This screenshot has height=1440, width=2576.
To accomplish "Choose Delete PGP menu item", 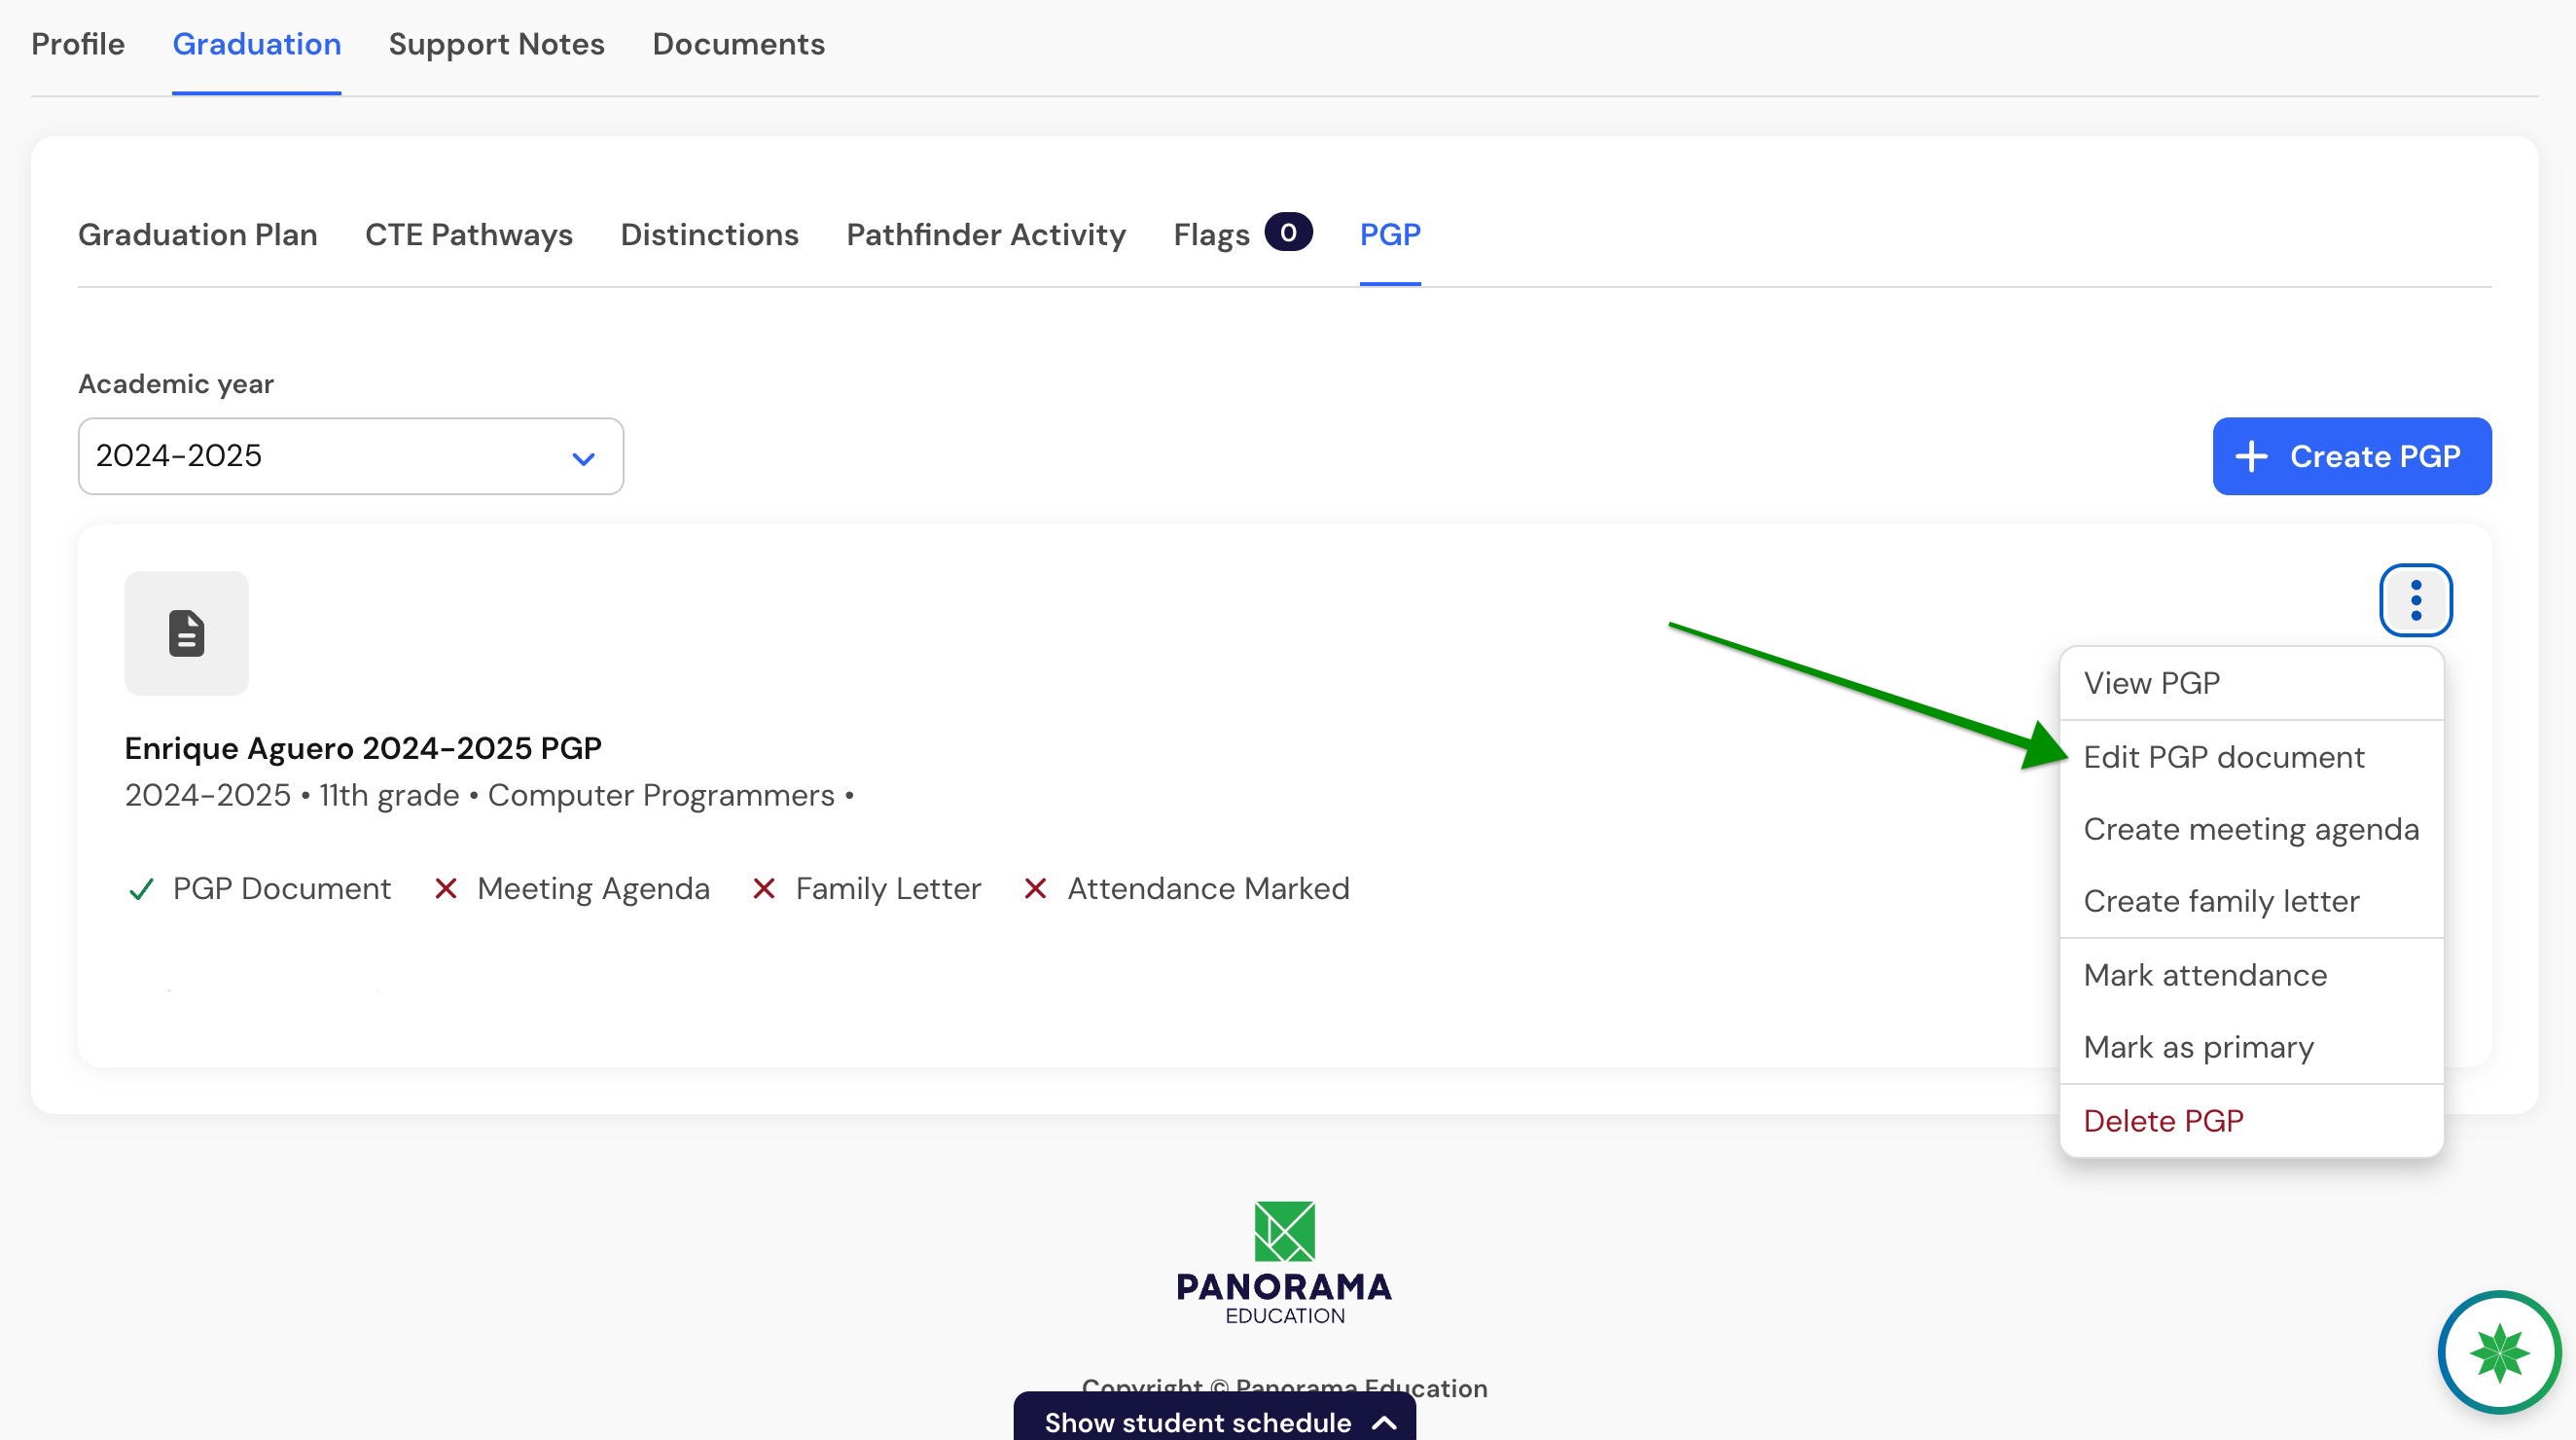I will click(x=2251, y=1121).
